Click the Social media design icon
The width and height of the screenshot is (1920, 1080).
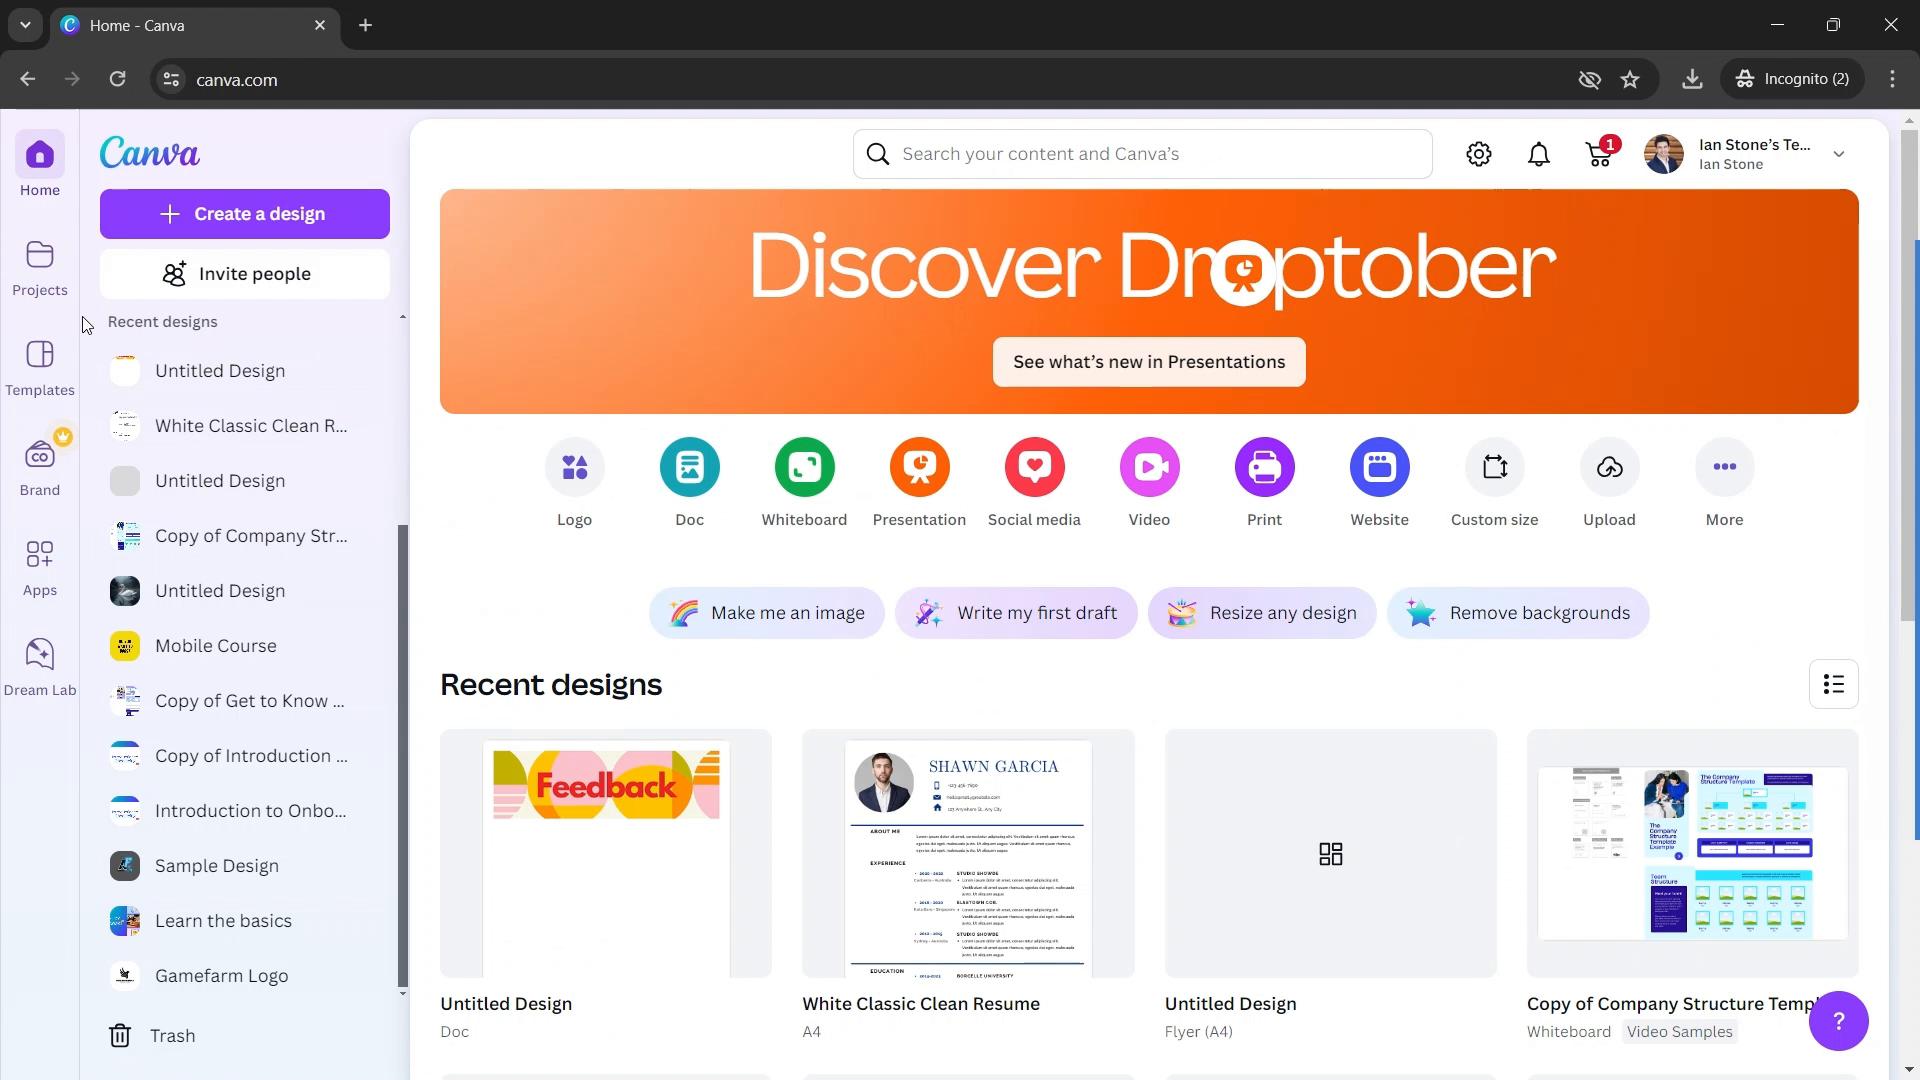click(x=1034, y=467)
